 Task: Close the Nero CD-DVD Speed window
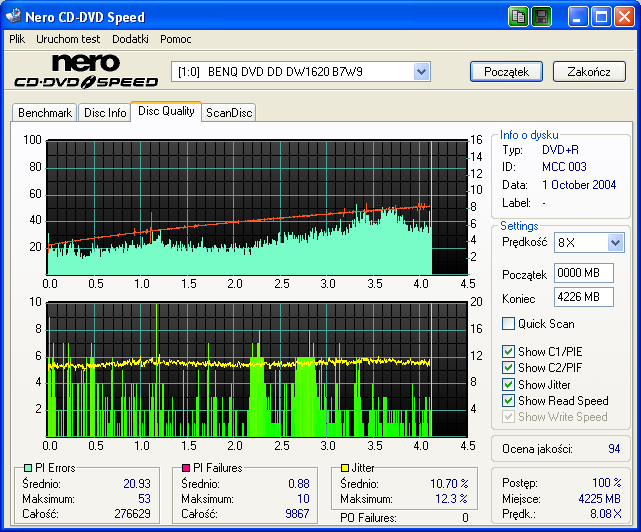click(x=625, y=17)
